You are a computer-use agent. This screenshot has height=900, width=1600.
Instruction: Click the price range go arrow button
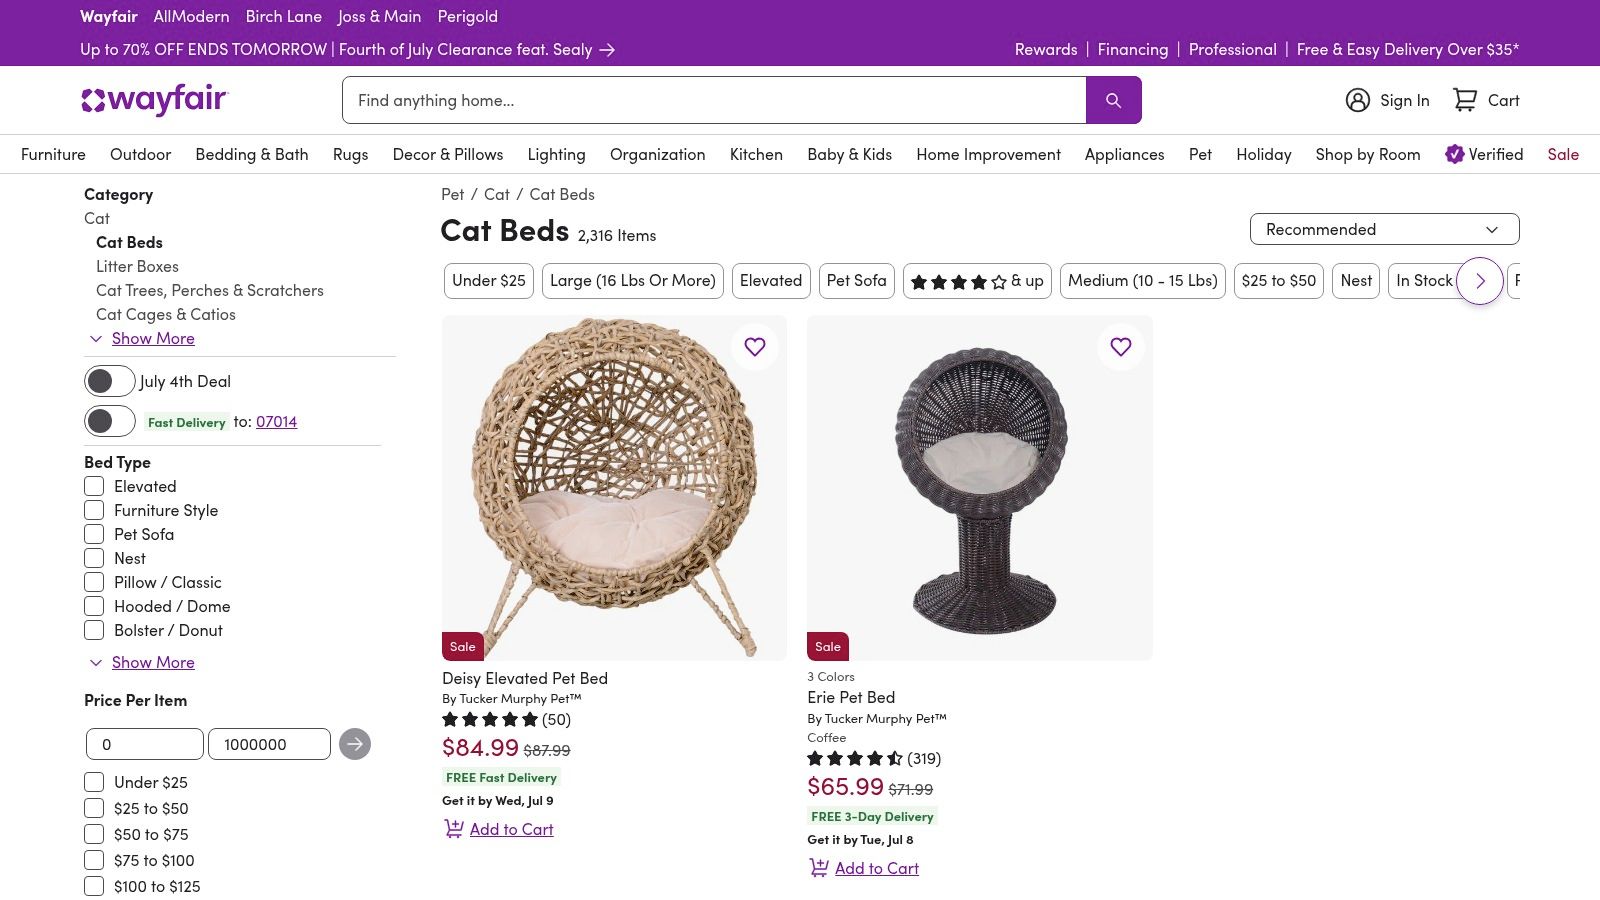click(355, 744)
